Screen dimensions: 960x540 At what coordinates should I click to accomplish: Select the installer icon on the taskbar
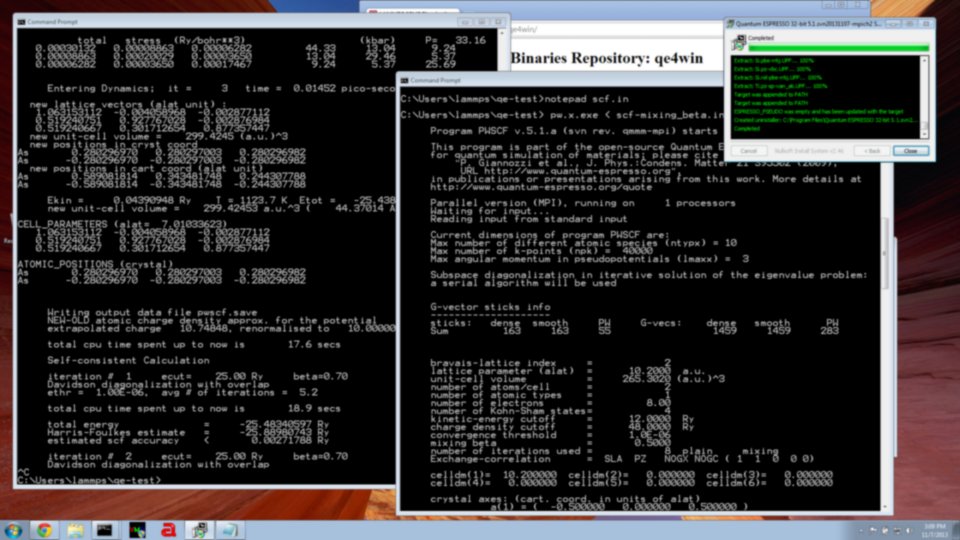tap(200, 529)
